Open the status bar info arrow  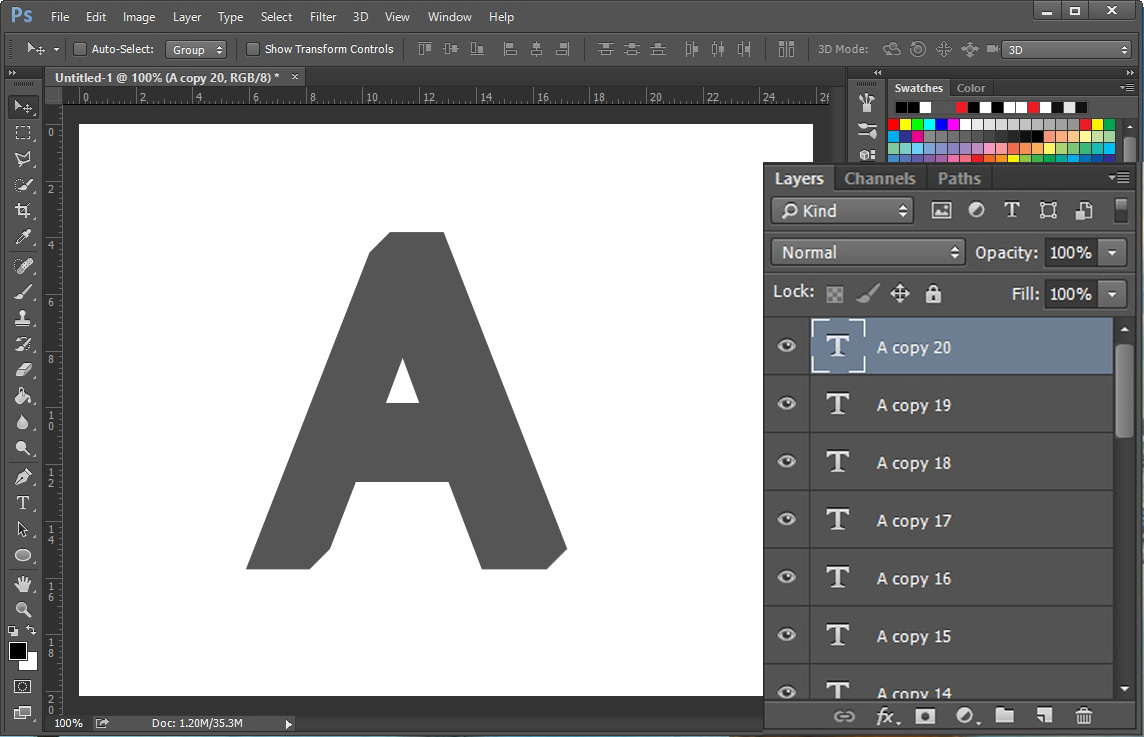tap(289, 724)
